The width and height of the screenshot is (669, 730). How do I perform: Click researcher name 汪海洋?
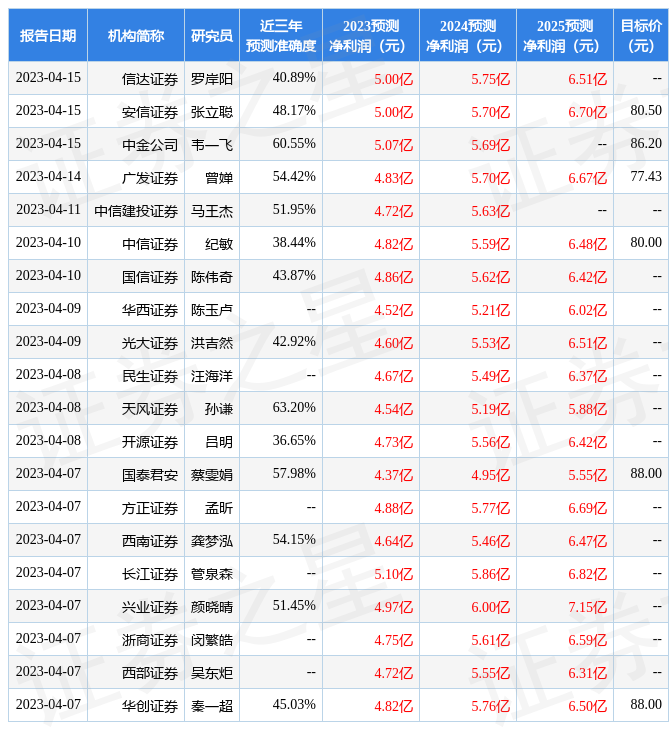coord(212,376)
